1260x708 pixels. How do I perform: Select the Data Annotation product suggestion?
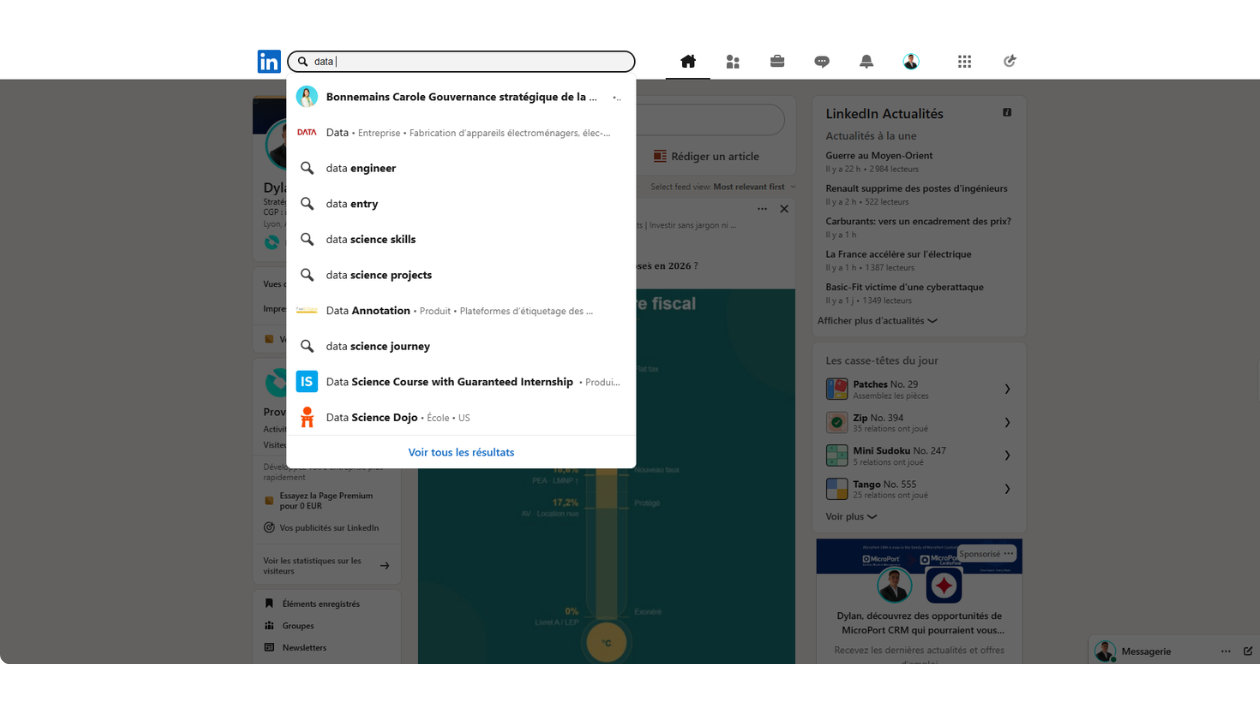click(461, 310)
